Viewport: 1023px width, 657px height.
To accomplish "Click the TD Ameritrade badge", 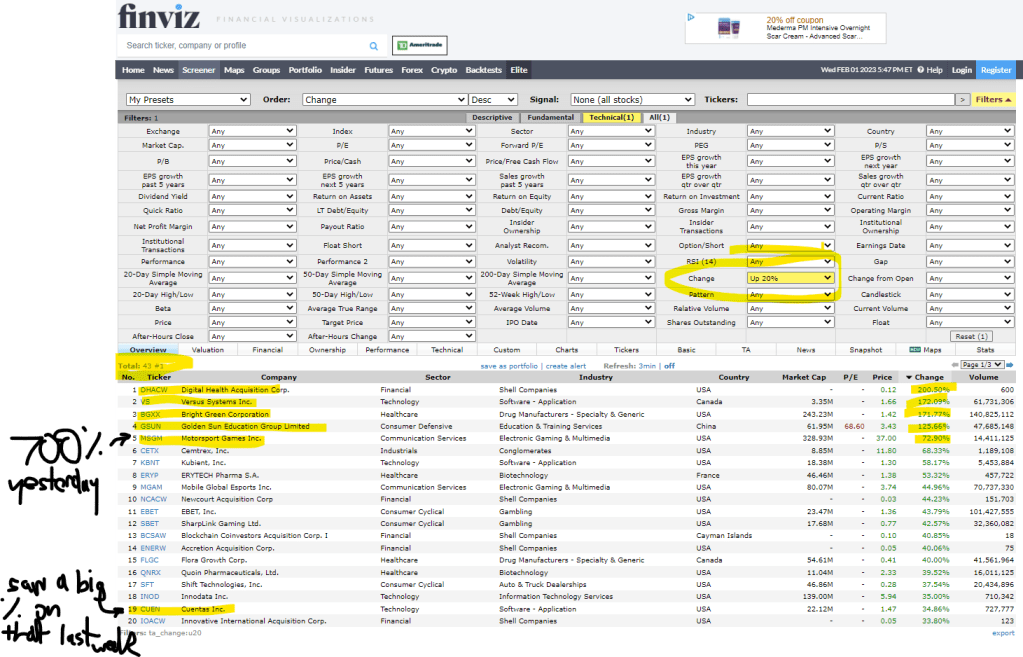I will point(420,46).
